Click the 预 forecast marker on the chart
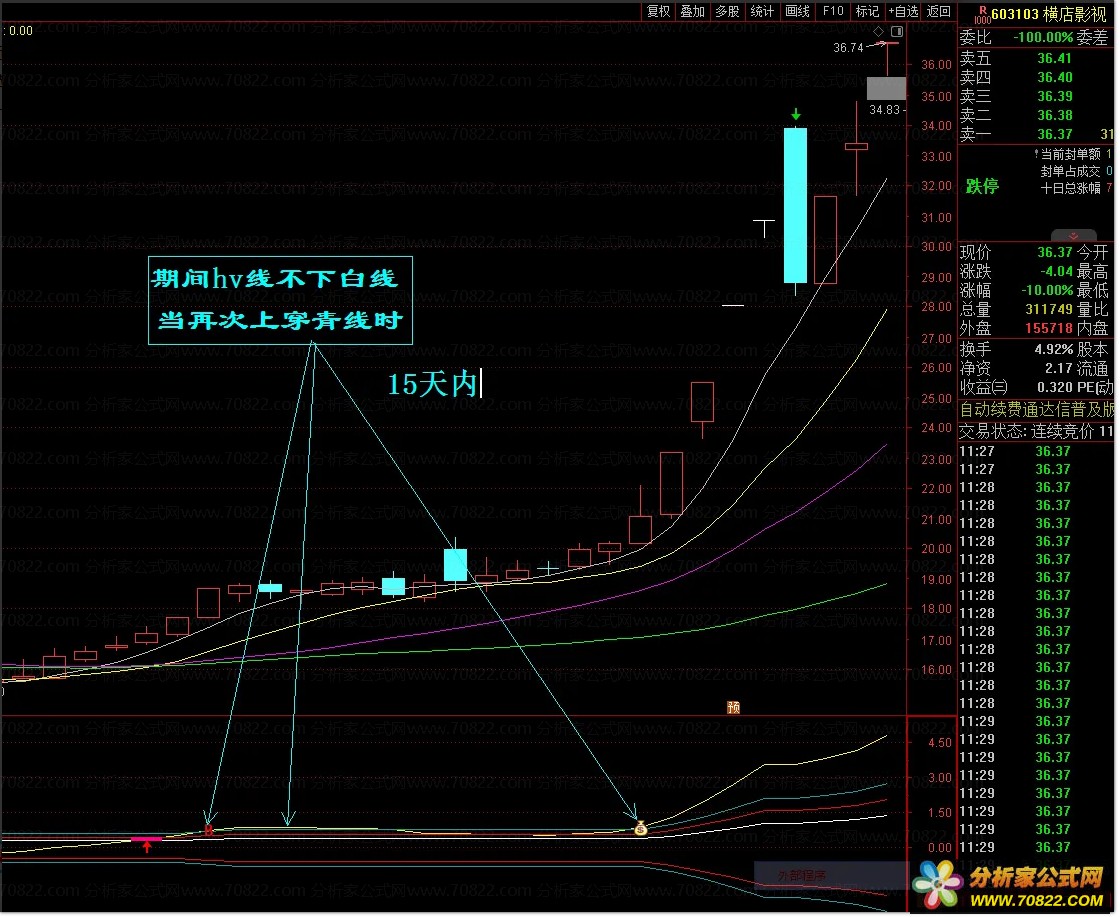This screenshot has height=917, width=1120. tap(734, 708)
